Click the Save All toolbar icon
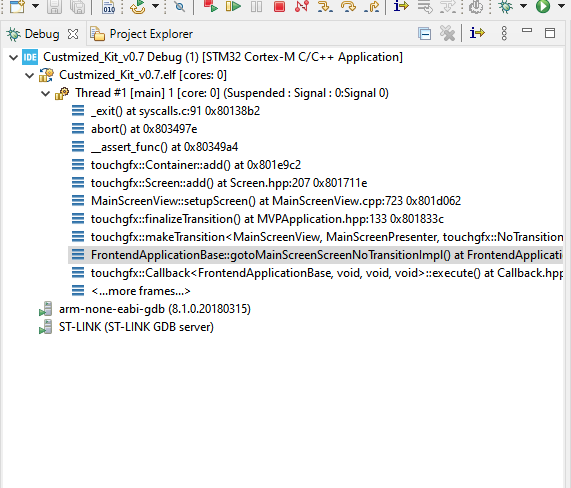Screen dimensions: 571x488 tap(77, 6)
